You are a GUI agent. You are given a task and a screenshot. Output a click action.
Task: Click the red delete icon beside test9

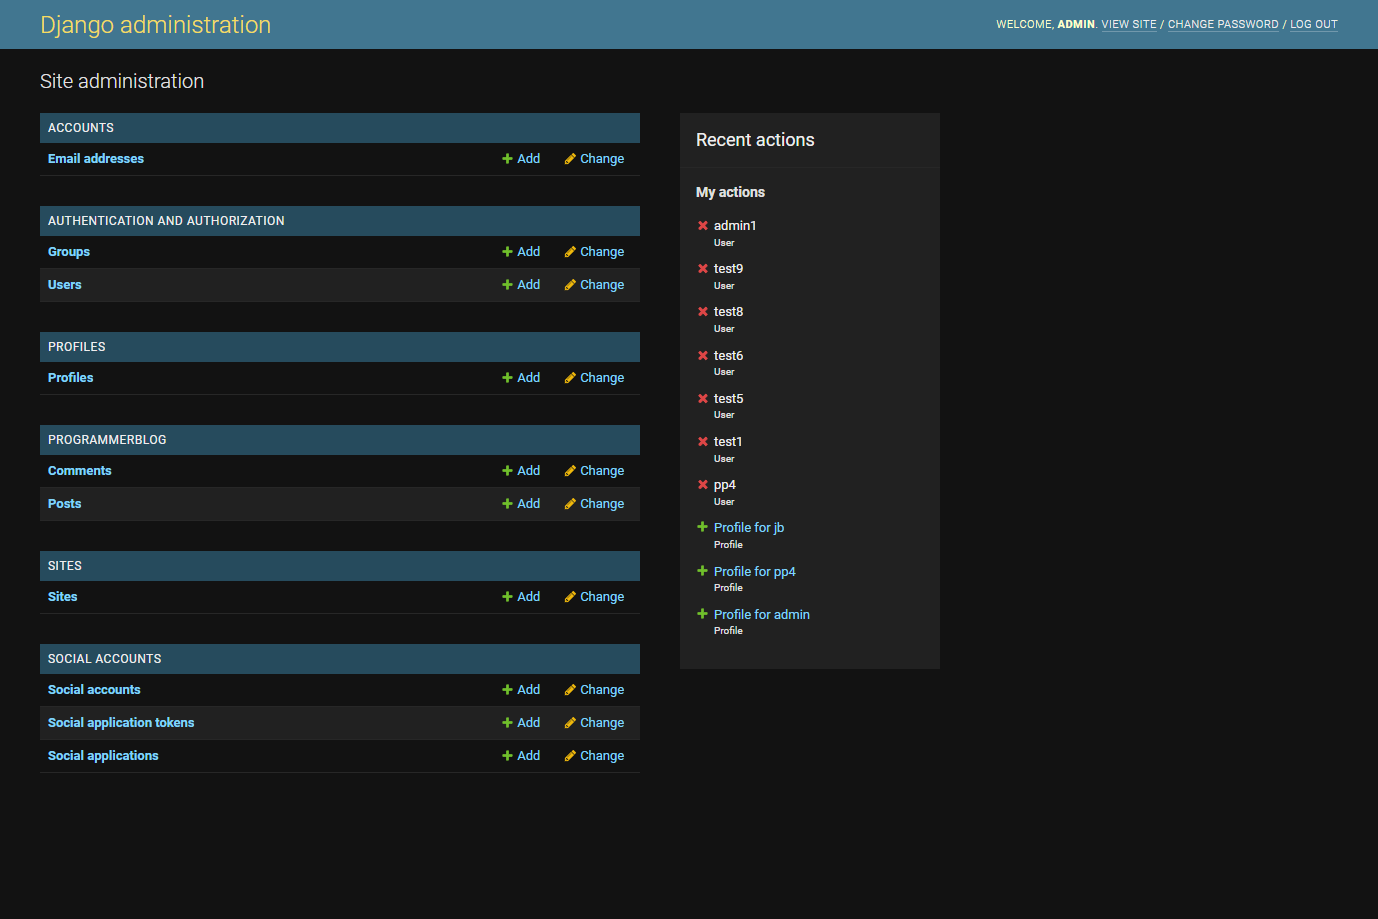point(703,269)
